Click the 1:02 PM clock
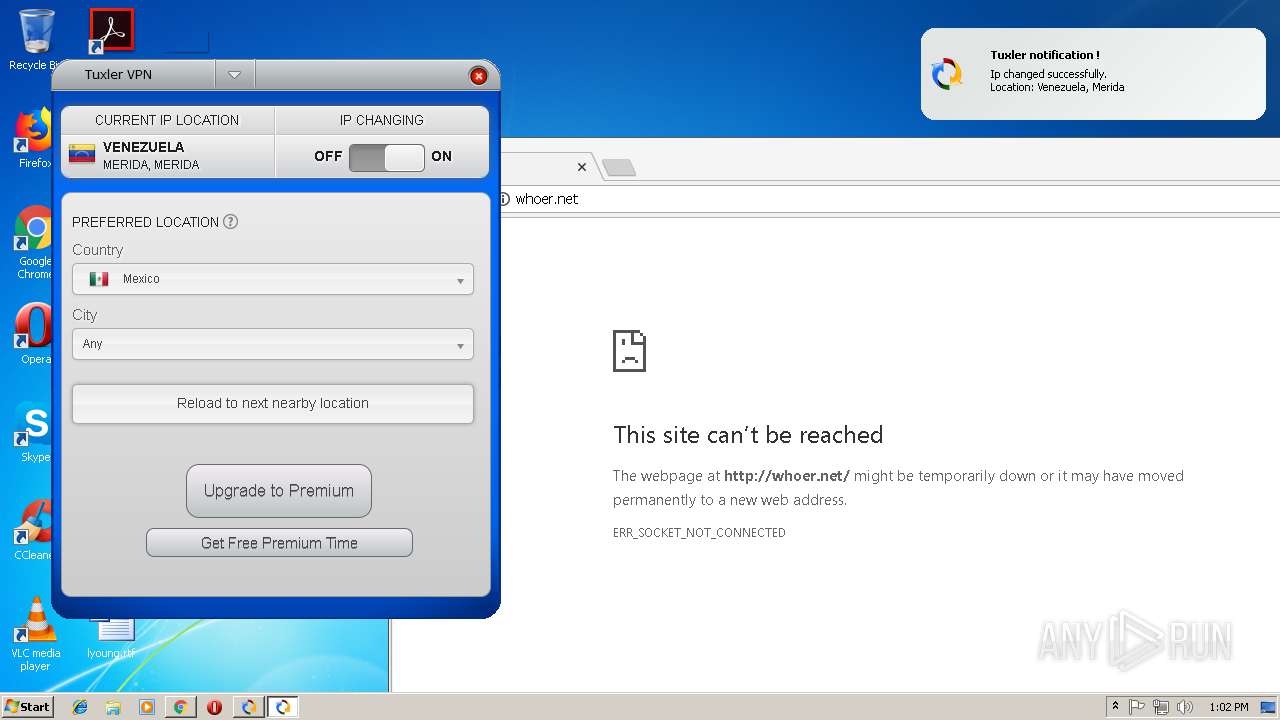The image size is (1280, 720). click(x=1228, y=707)
